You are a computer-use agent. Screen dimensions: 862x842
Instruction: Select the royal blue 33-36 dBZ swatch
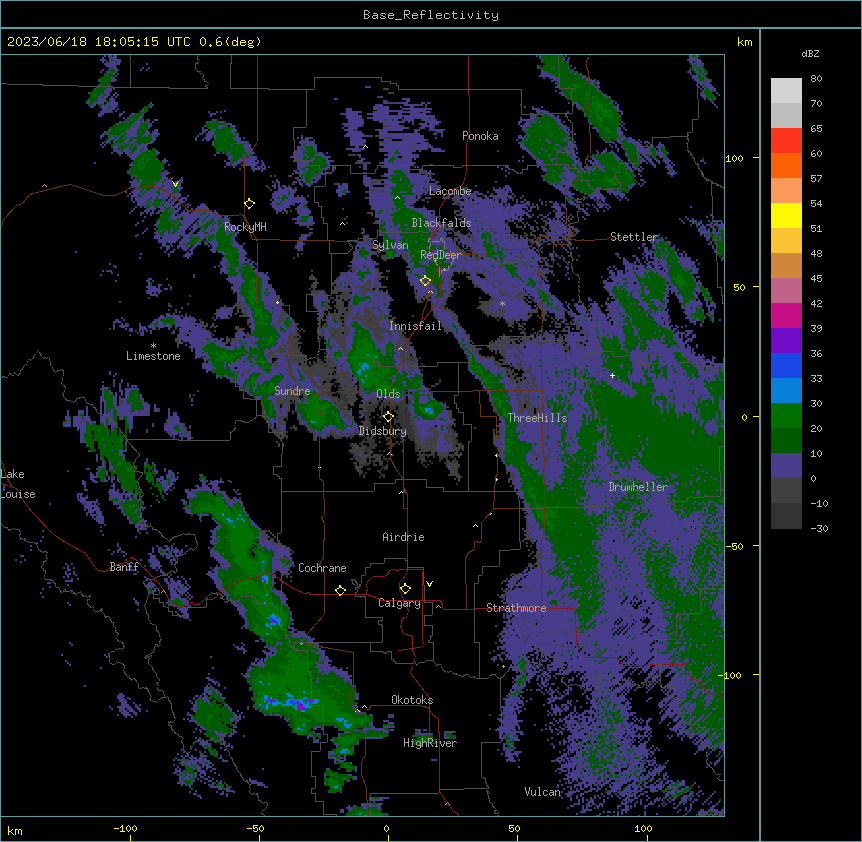click(786, 365)
